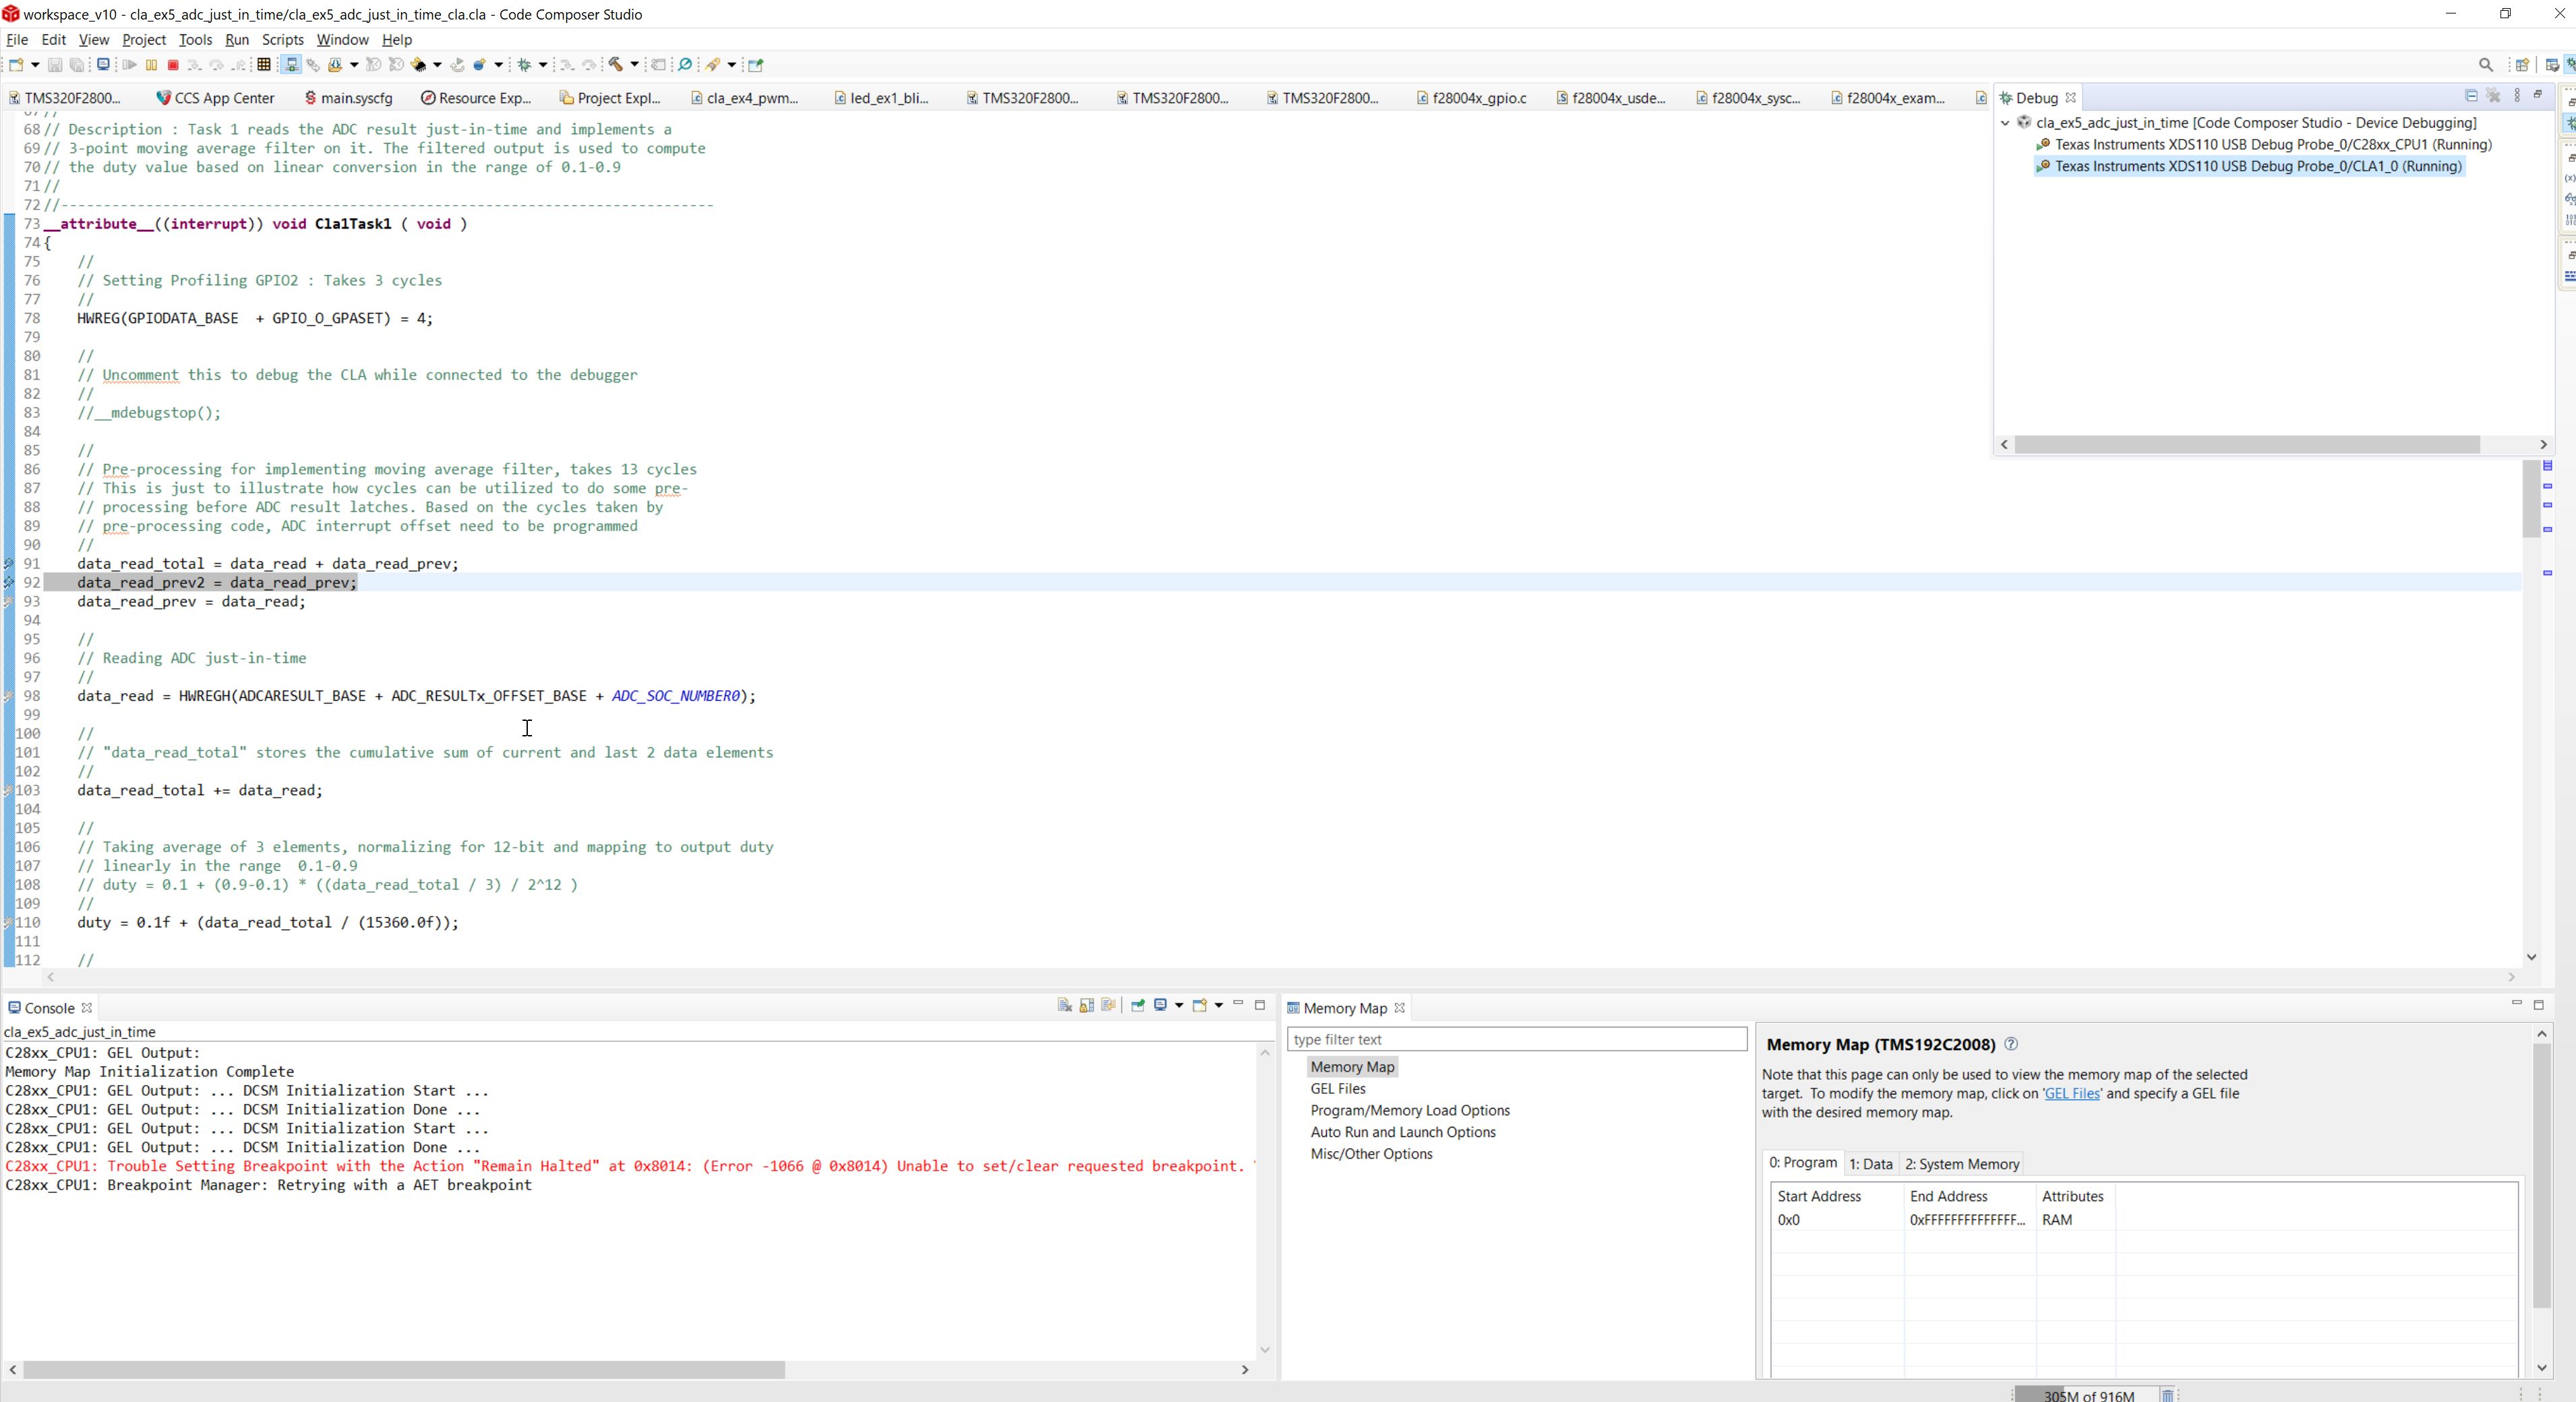Select Misc/Other Options entry
The height and width of the screenshot is (1402, 2576).
1371,1154
